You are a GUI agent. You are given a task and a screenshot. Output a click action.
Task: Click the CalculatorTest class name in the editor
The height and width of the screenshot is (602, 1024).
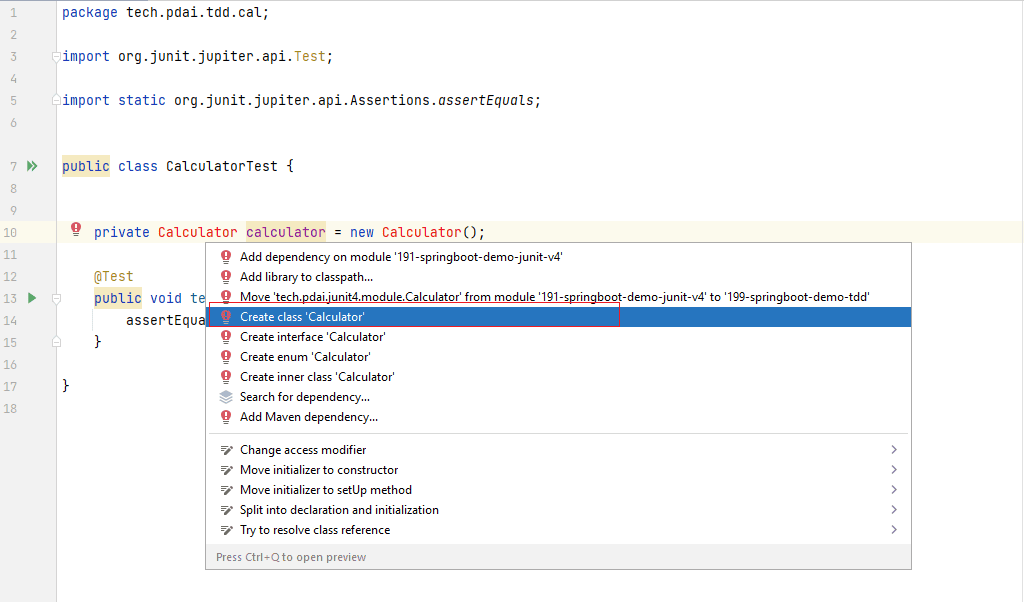point(221,166)
